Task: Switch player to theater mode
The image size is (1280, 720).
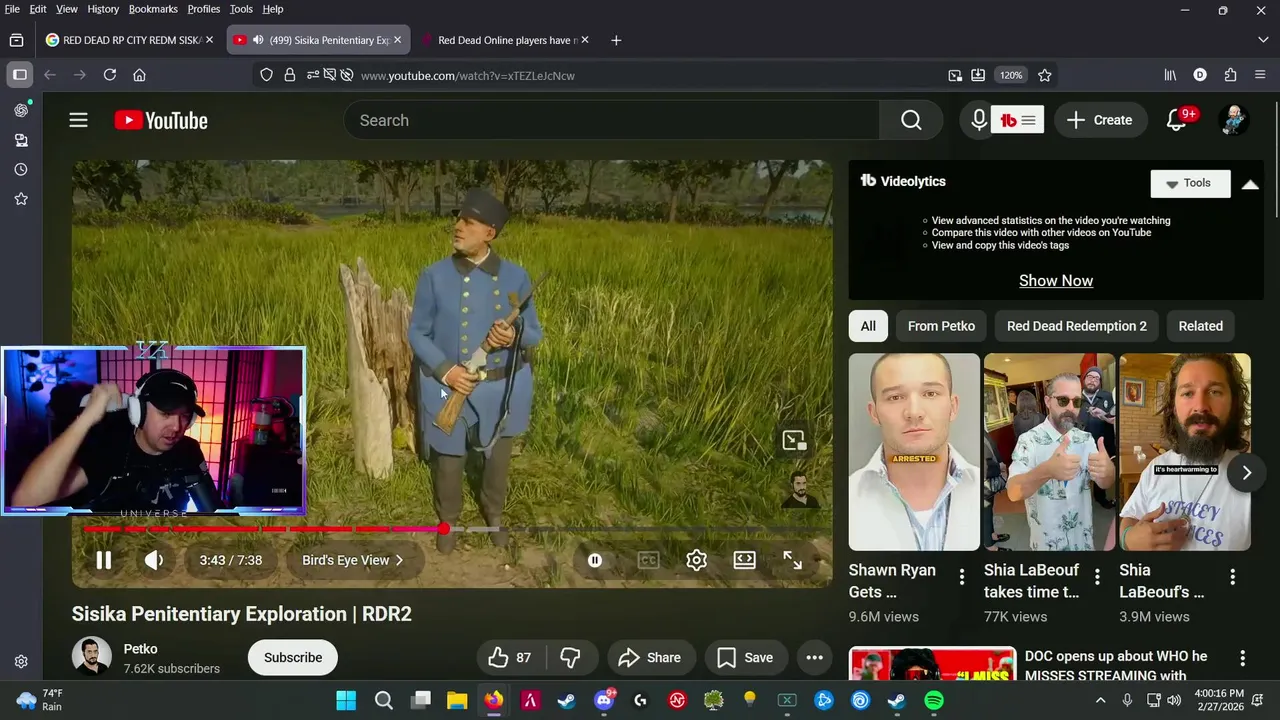Action: [744, 560]
